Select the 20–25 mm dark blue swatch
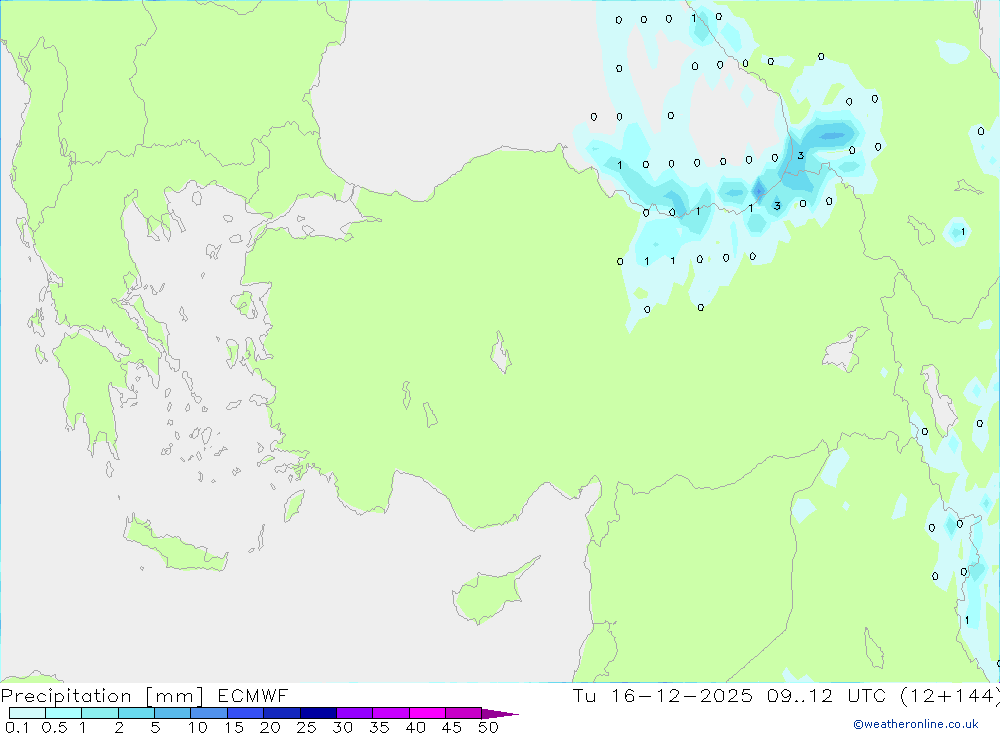 [281, 713]
